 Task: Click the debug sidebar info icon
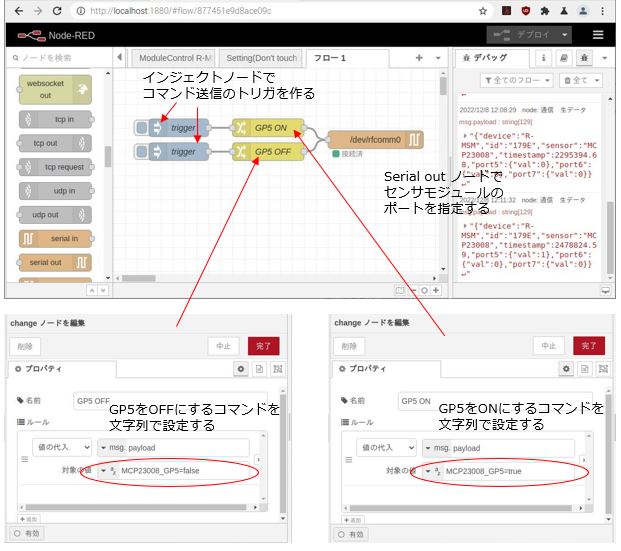pyautogui.click(x=544, y=59)
